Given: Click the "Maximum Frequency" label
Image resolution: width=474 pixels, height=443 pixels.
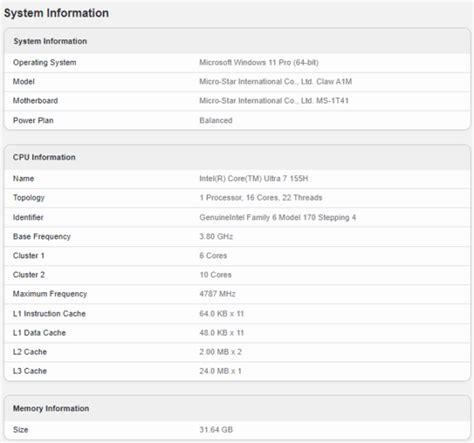Looking at the screenshot, I should (x=50, y=294).
